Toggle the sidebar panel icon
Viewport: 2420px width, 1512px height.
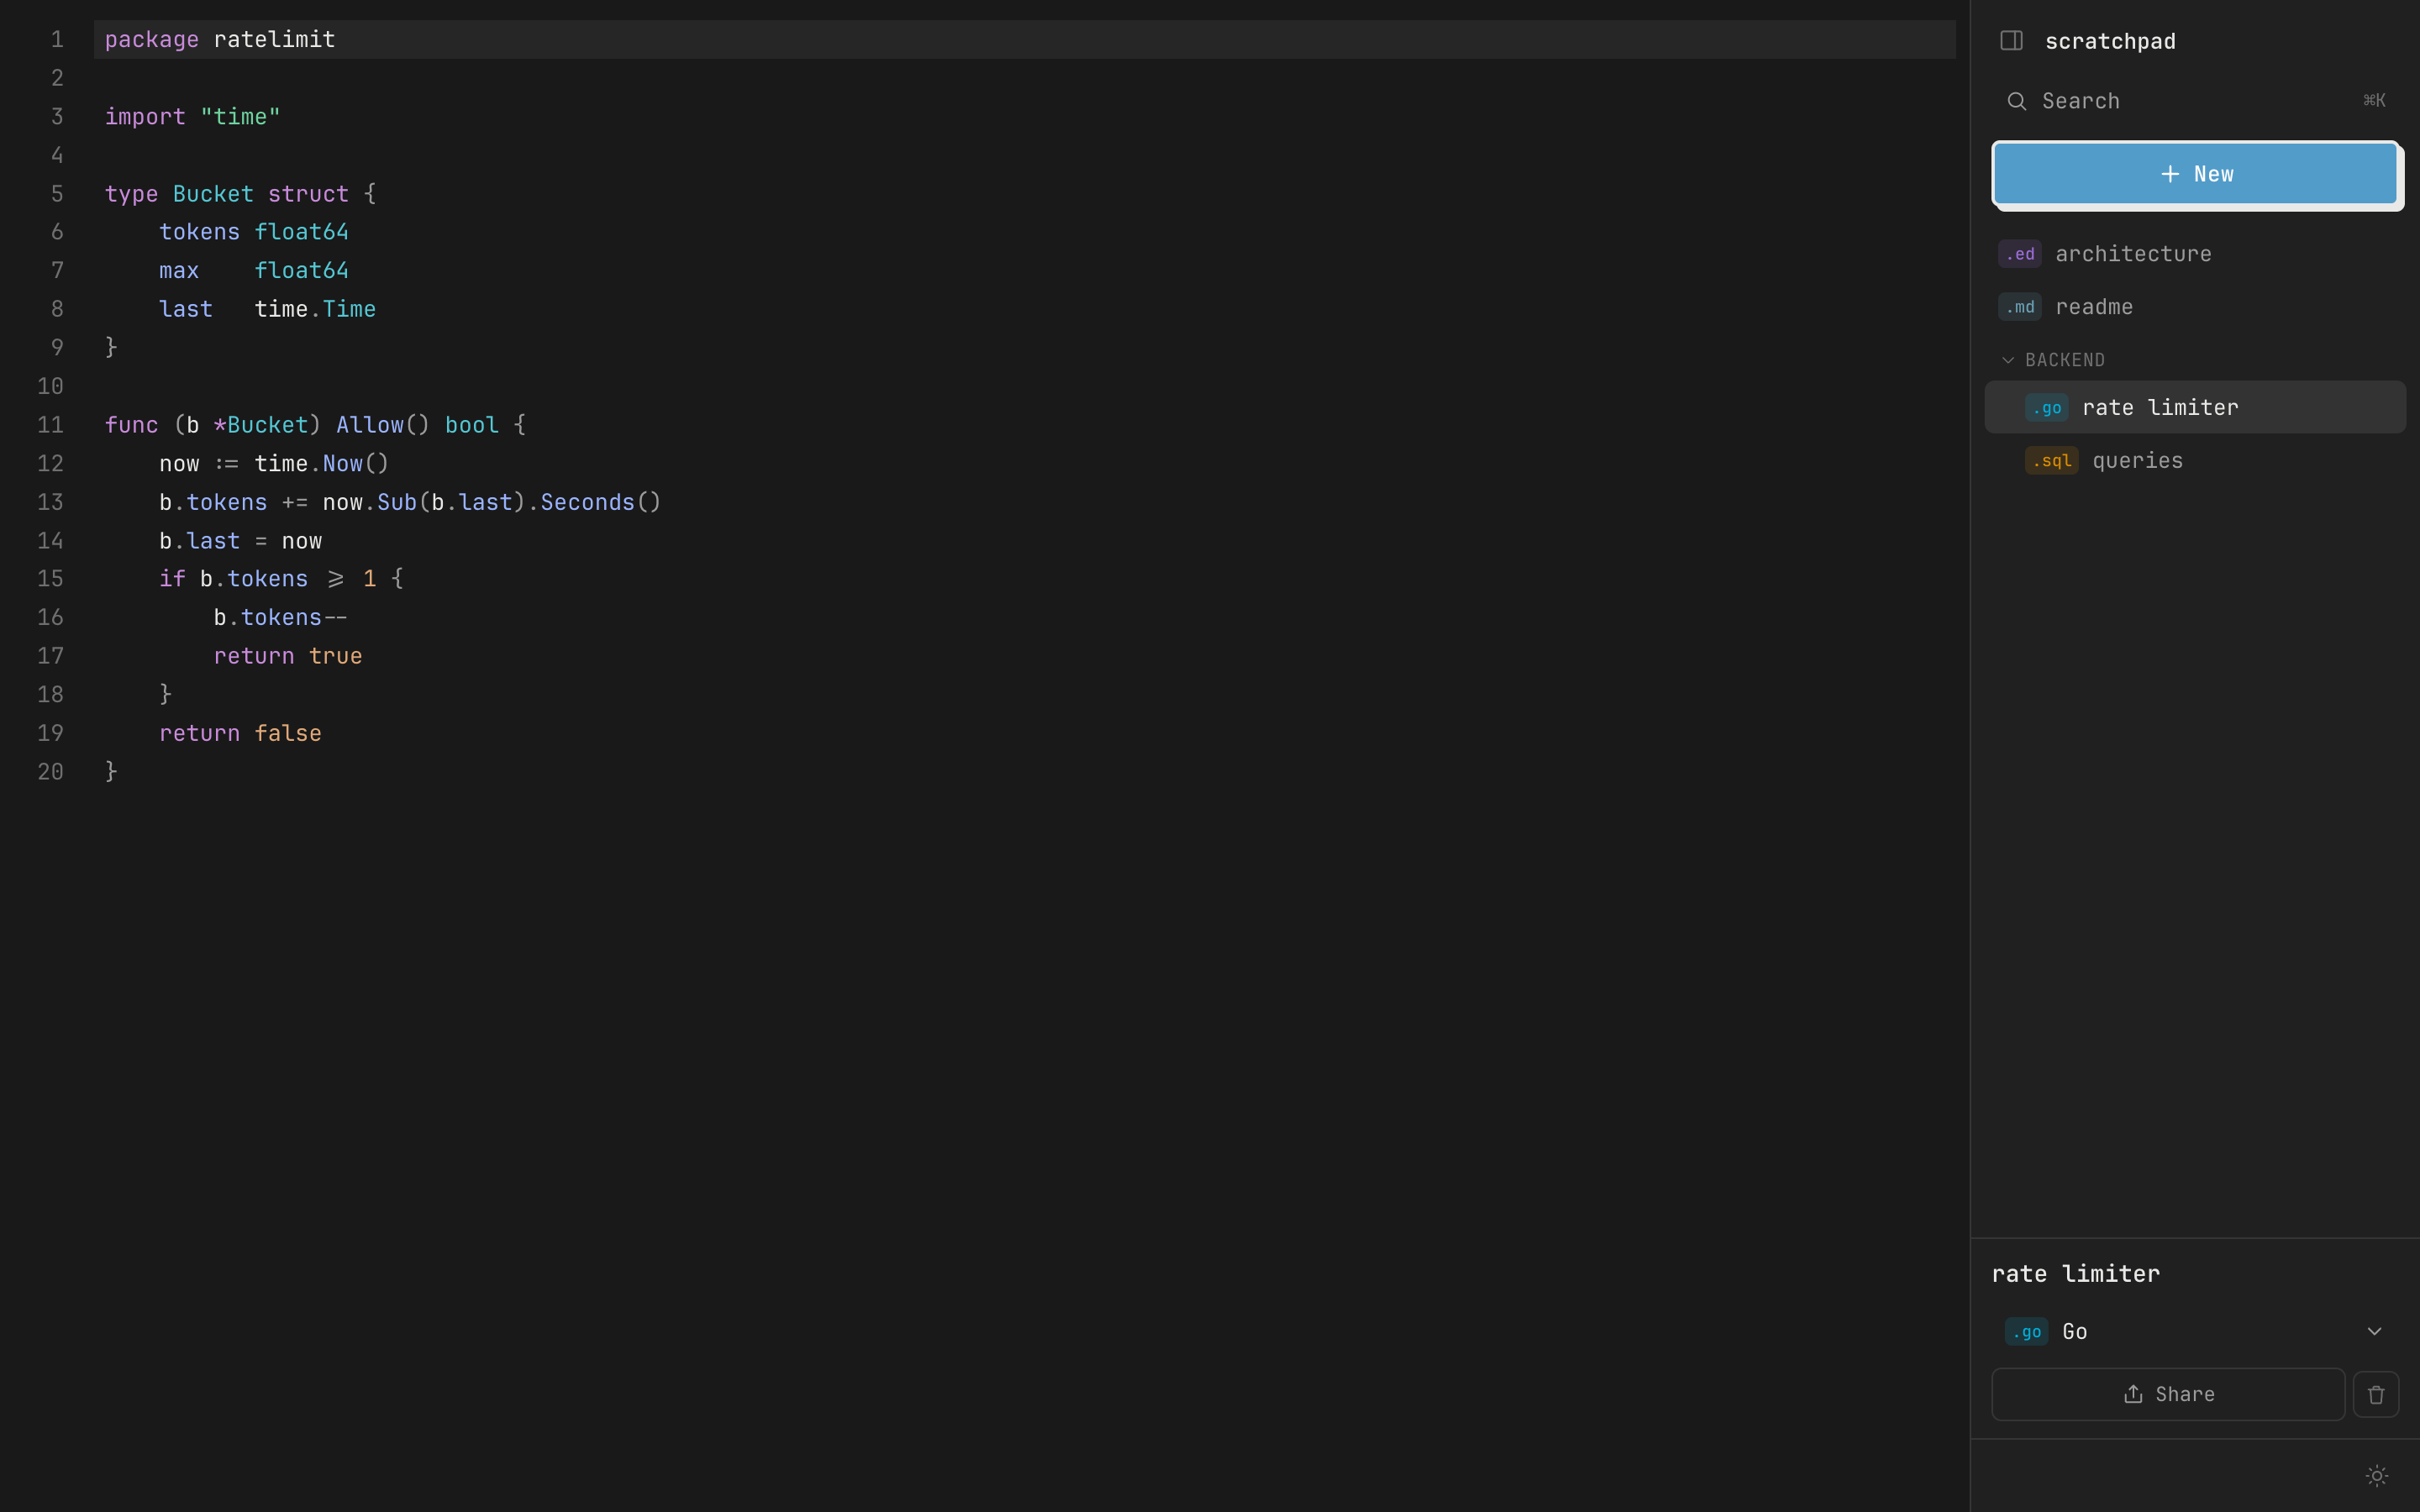2011,41
